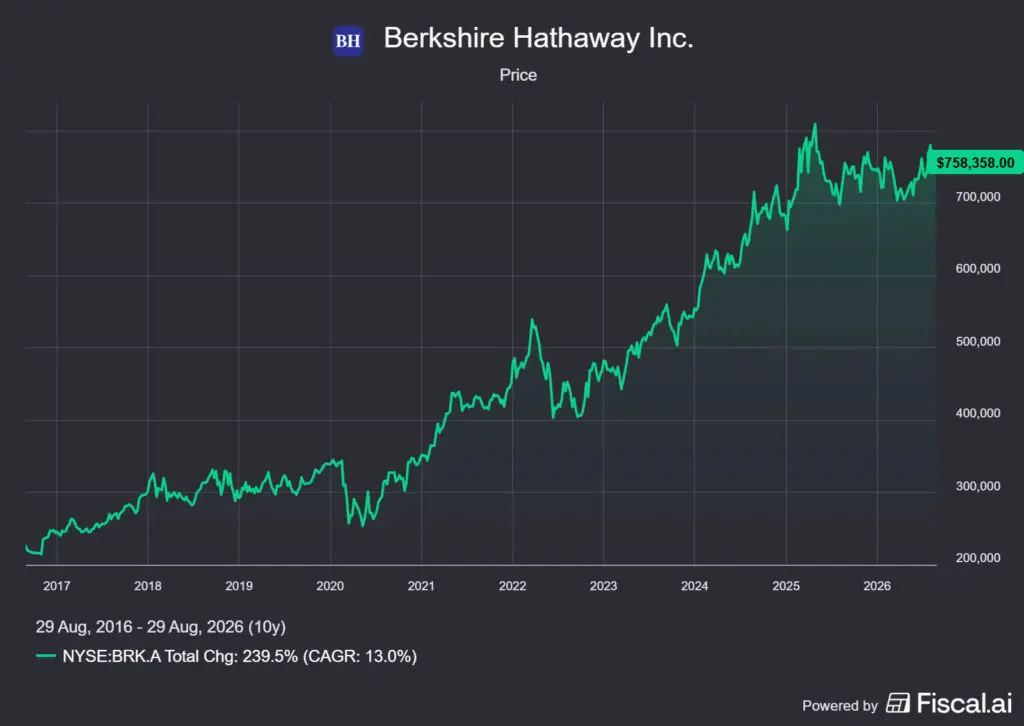Click the 2023 x-axis label
1024x726 pixels.
[x=603, y=586]
